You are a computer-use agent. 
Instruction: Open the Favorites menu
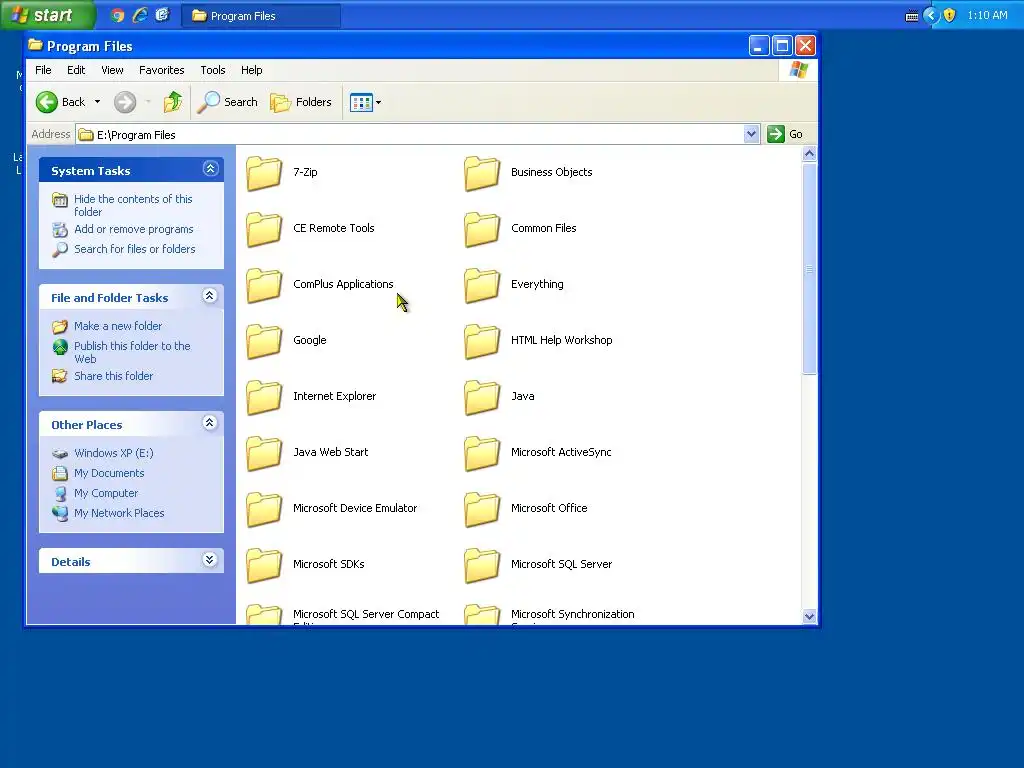coord(161,70)
